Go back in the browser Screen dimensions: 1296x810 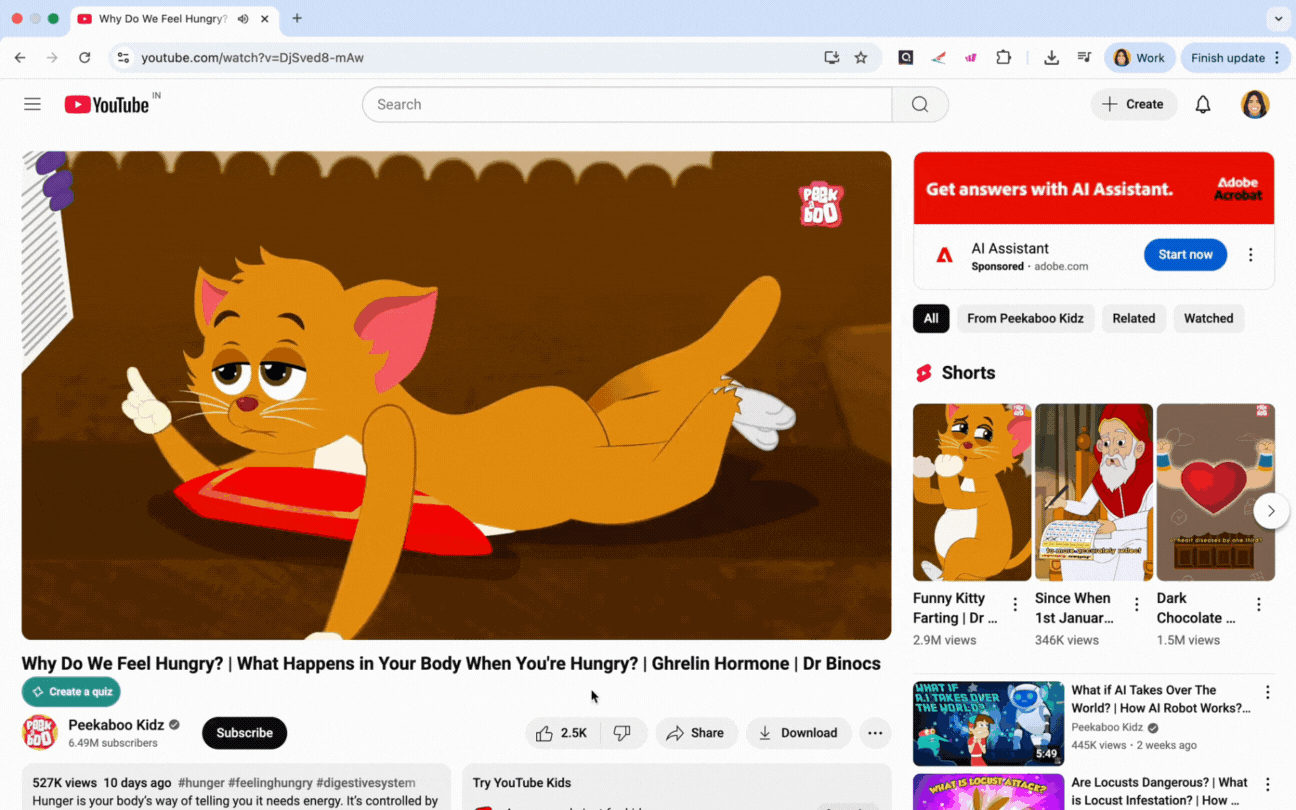click(x=20, y=58)
